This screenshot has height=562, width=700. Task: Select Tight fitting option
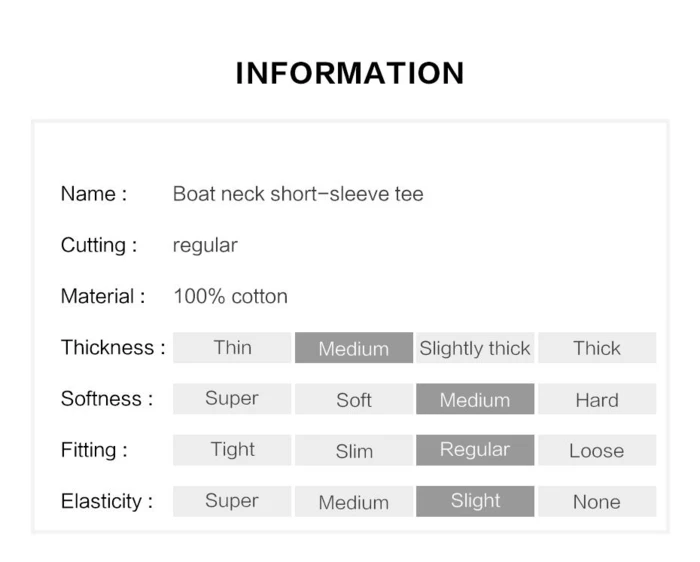[232, 450]
